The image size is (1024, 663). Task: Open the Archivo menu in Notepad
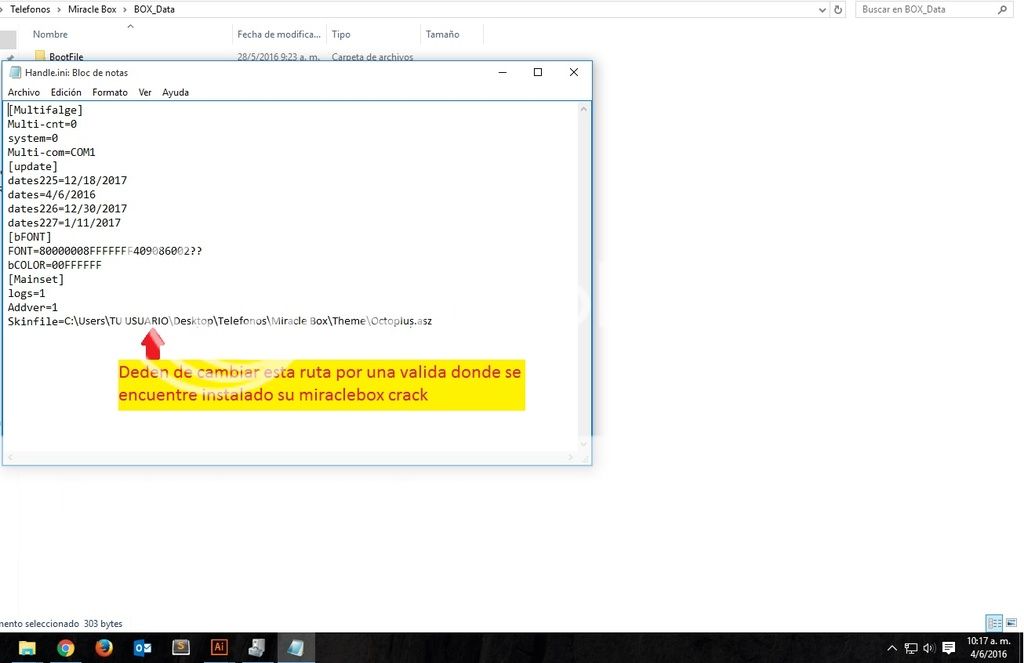click(x=23, y=92)
